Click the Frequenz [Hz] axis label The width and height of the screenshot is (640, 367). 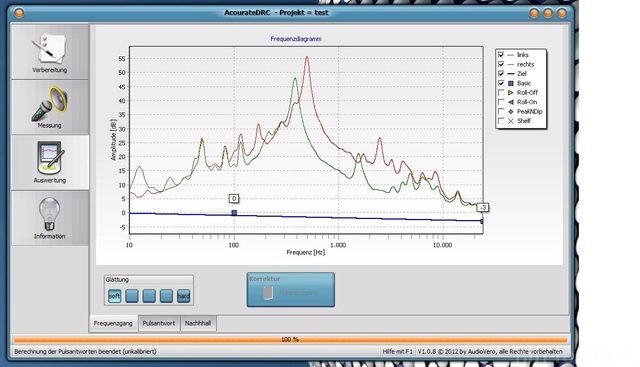(305, 252)
